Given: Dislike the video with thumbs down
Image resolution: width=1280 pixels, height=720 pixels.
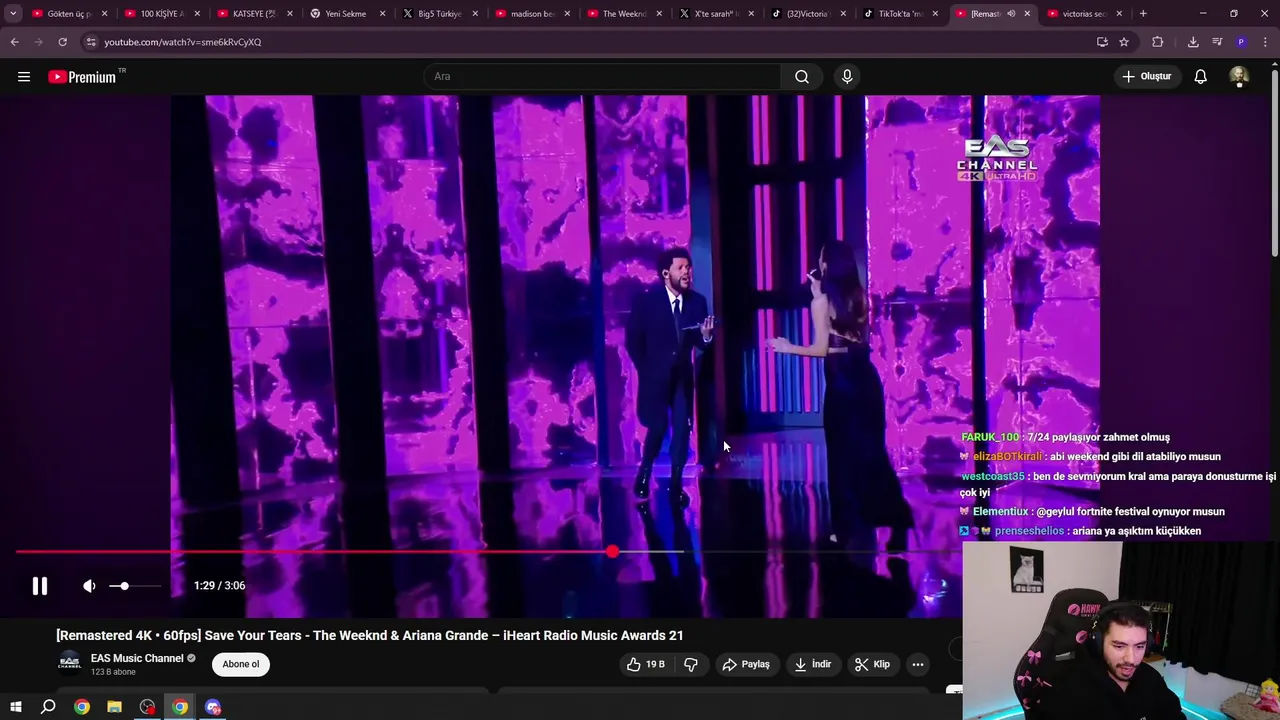Looking at the screenshot, I should pos(691,664).
